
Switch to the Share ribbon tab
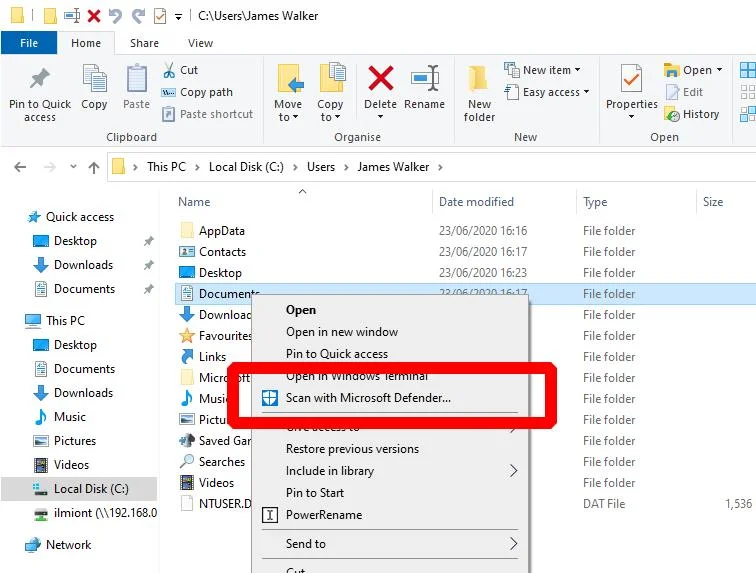(x=144, y=43)
